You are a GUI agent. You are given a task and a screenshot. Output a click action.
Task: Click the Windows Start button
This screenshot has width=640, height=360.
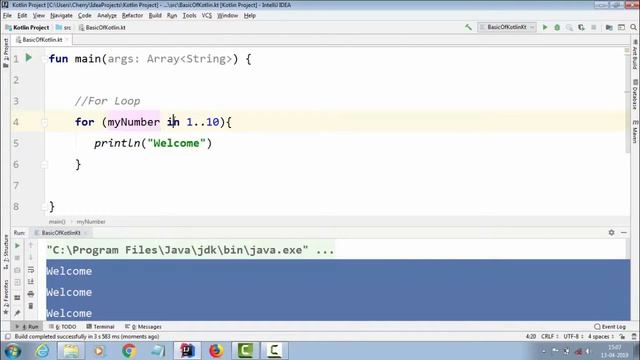tap(13, 351)
